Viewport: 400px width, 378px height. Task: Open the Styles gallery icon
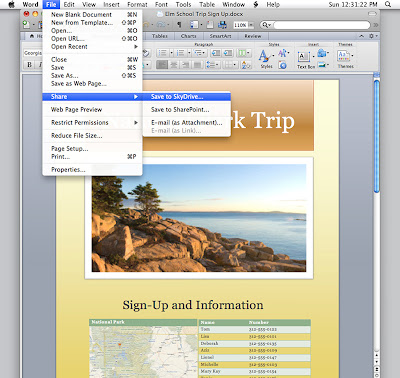pyautogui.click(x=265, y=56)
